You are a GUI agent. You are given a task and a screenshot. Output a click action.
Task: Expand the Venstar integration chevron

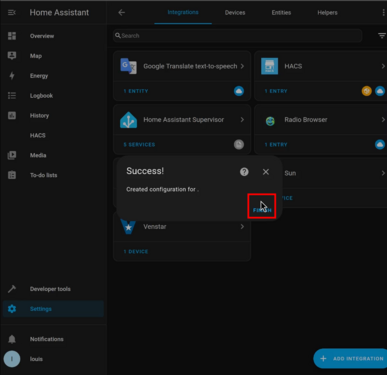242,227
